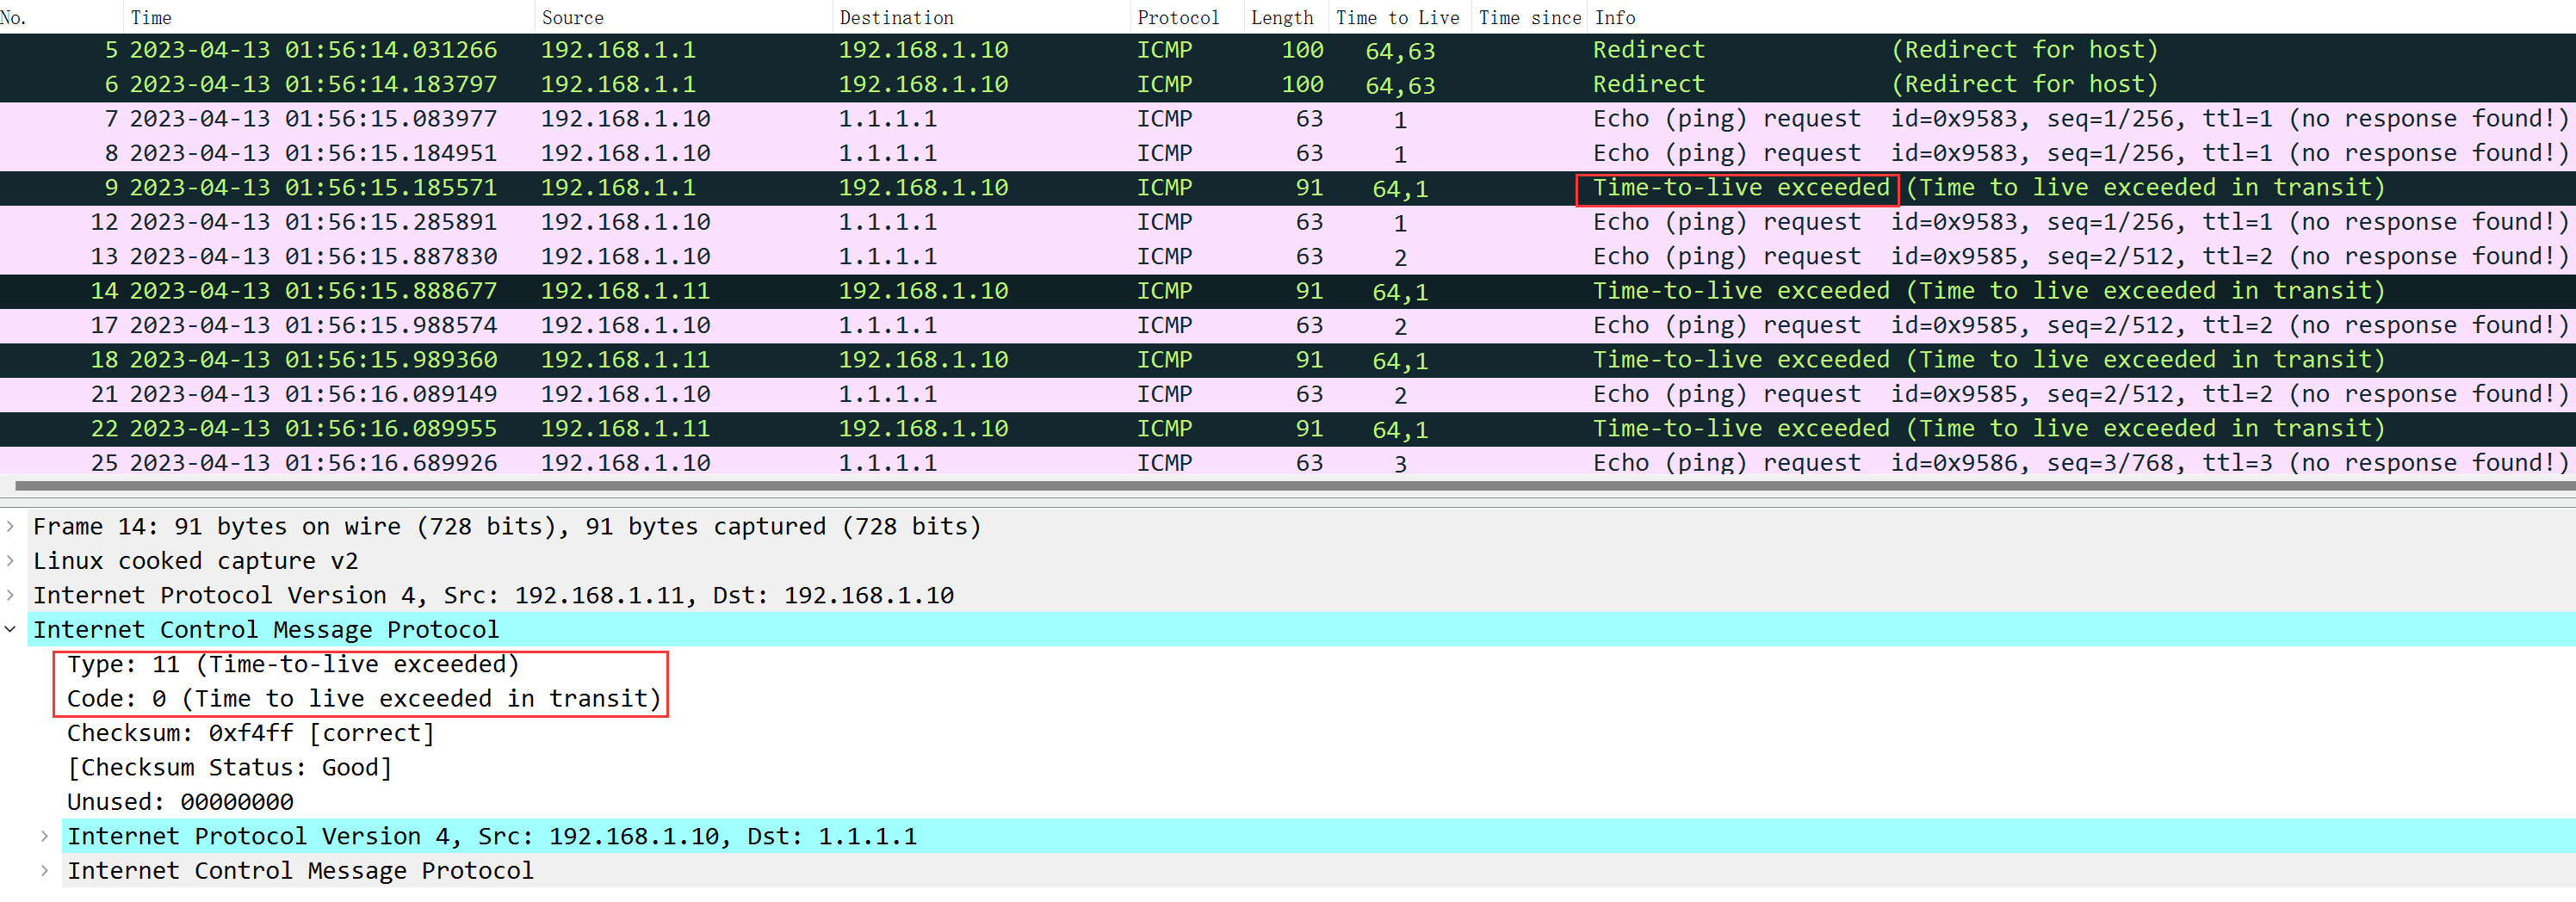This screenshot has height=902, width=2576.
Task: Select packet 9 from 192.168.1.1
Action: pos(1288,187)
